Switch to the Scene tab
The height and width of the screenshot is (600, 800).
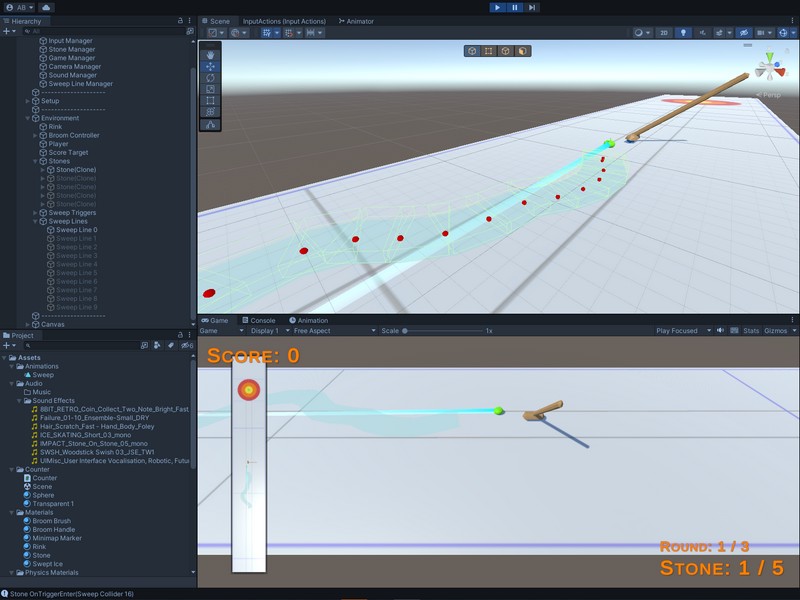click(215, 21)
